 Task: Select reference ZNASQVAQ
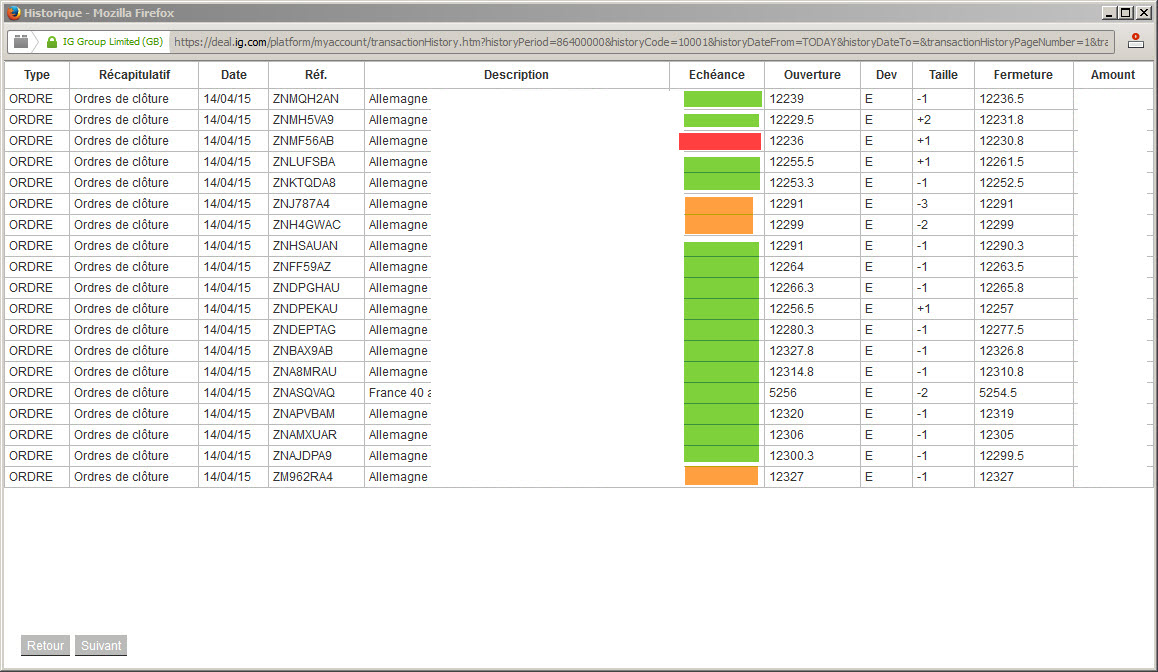[x=304, y=393]
